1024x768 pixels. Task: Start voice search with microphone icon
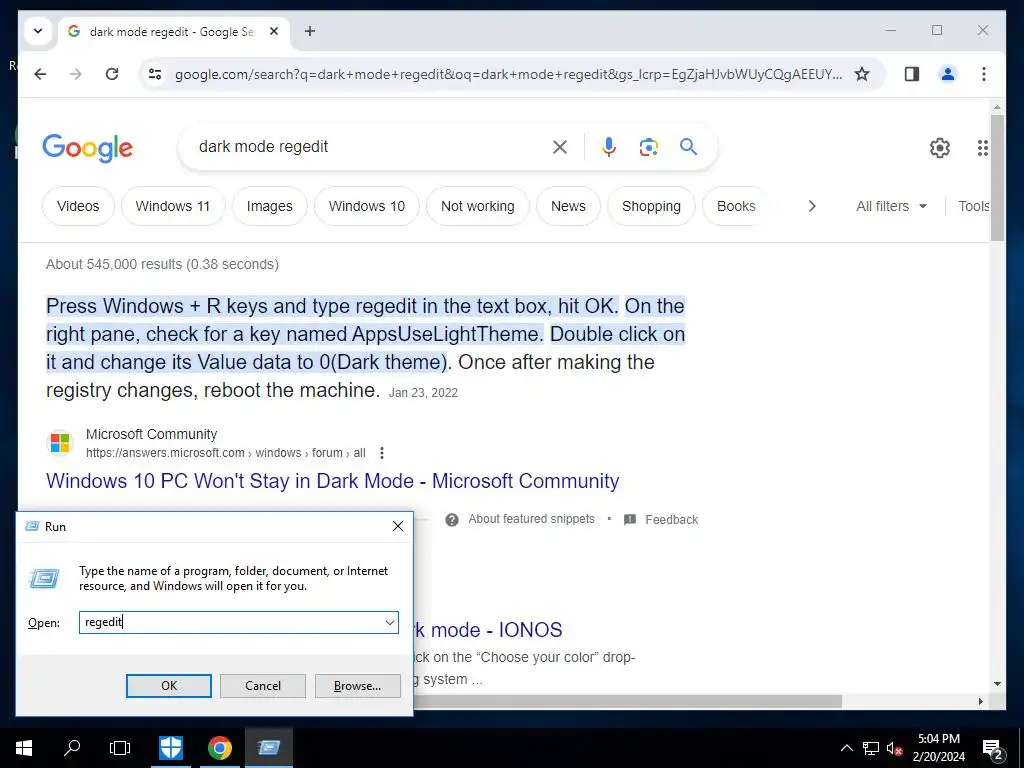click(x=609, y=147)
